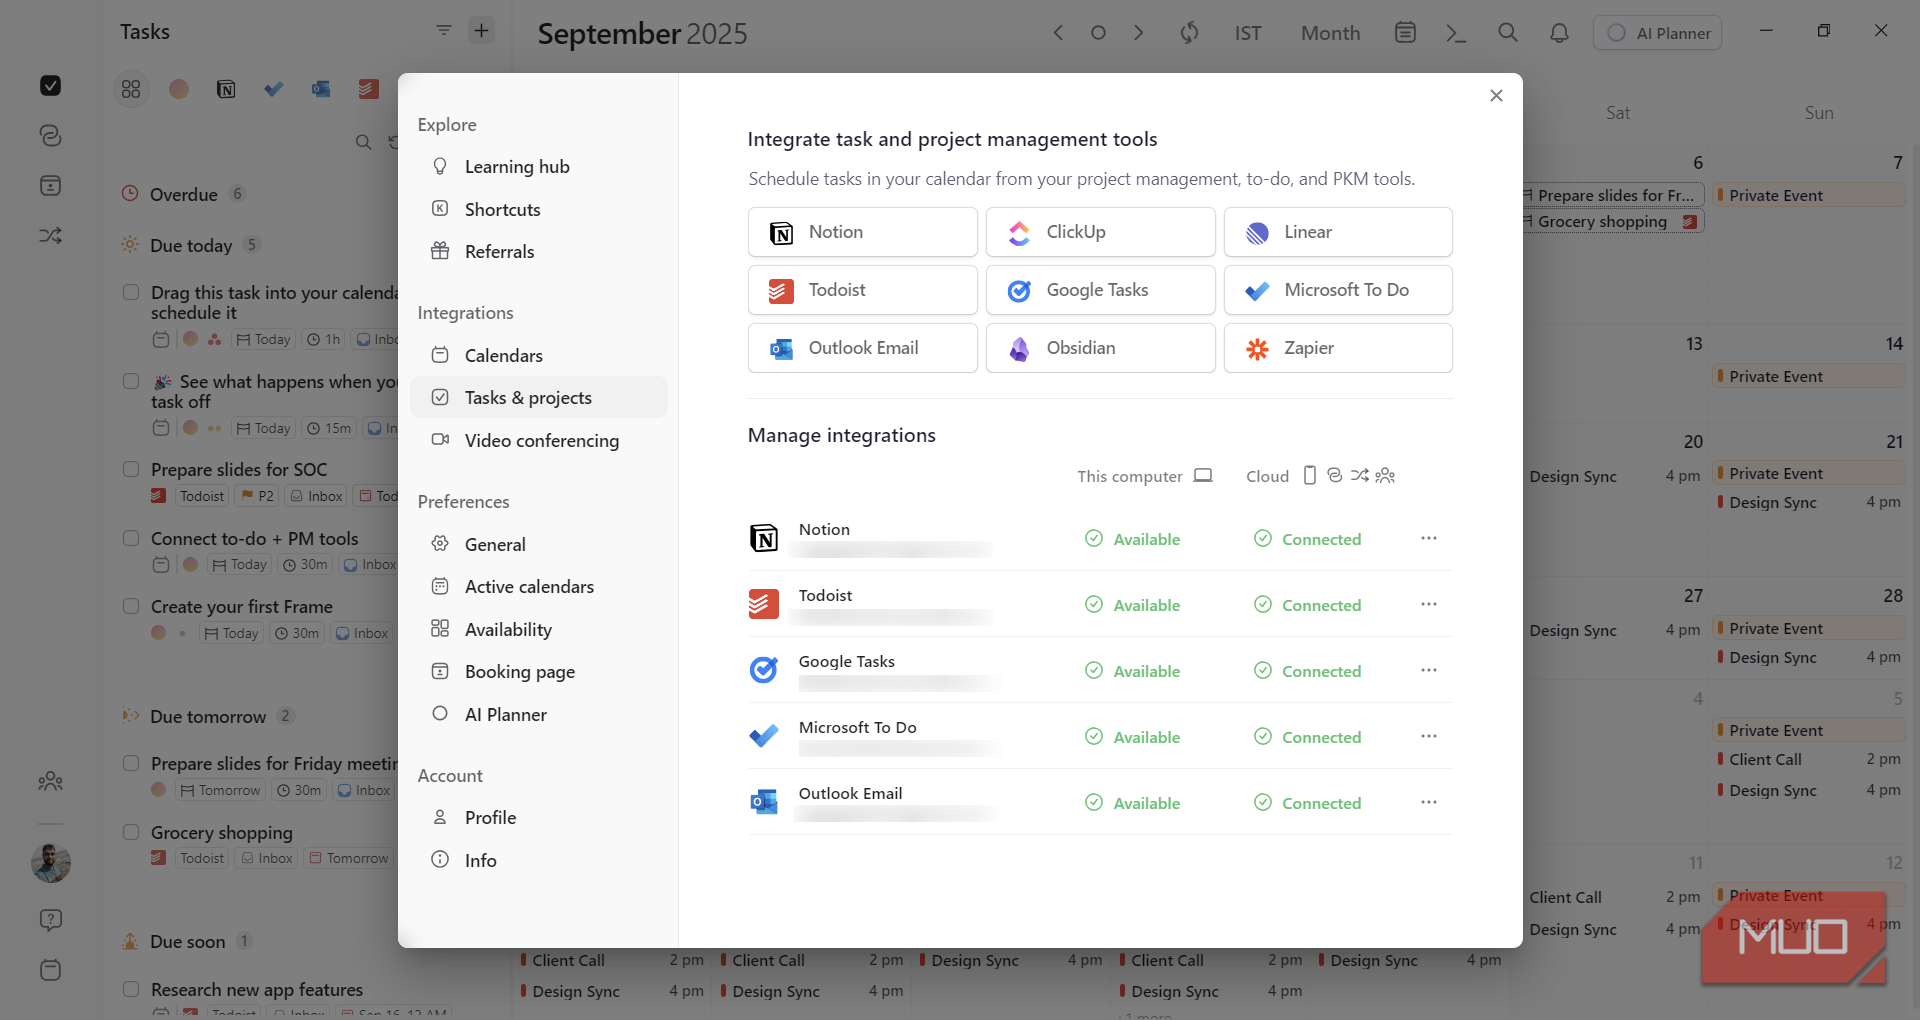Open Learning hub in settings sidebar
The height and width of the screenshot is (1020, 1920).
pos(538,167)
